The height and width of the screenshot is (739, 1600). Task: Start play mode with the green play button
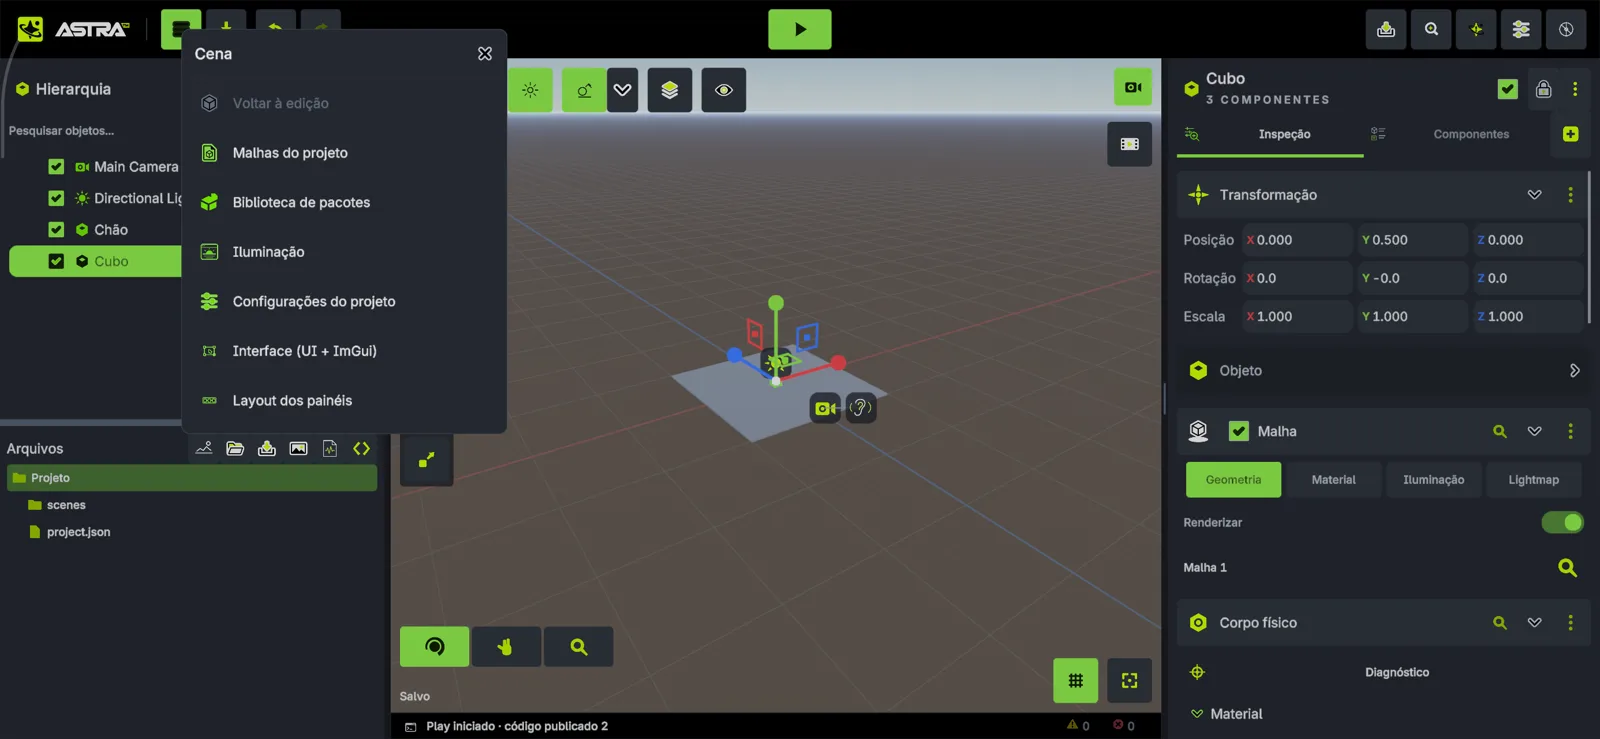click(799, 29)
